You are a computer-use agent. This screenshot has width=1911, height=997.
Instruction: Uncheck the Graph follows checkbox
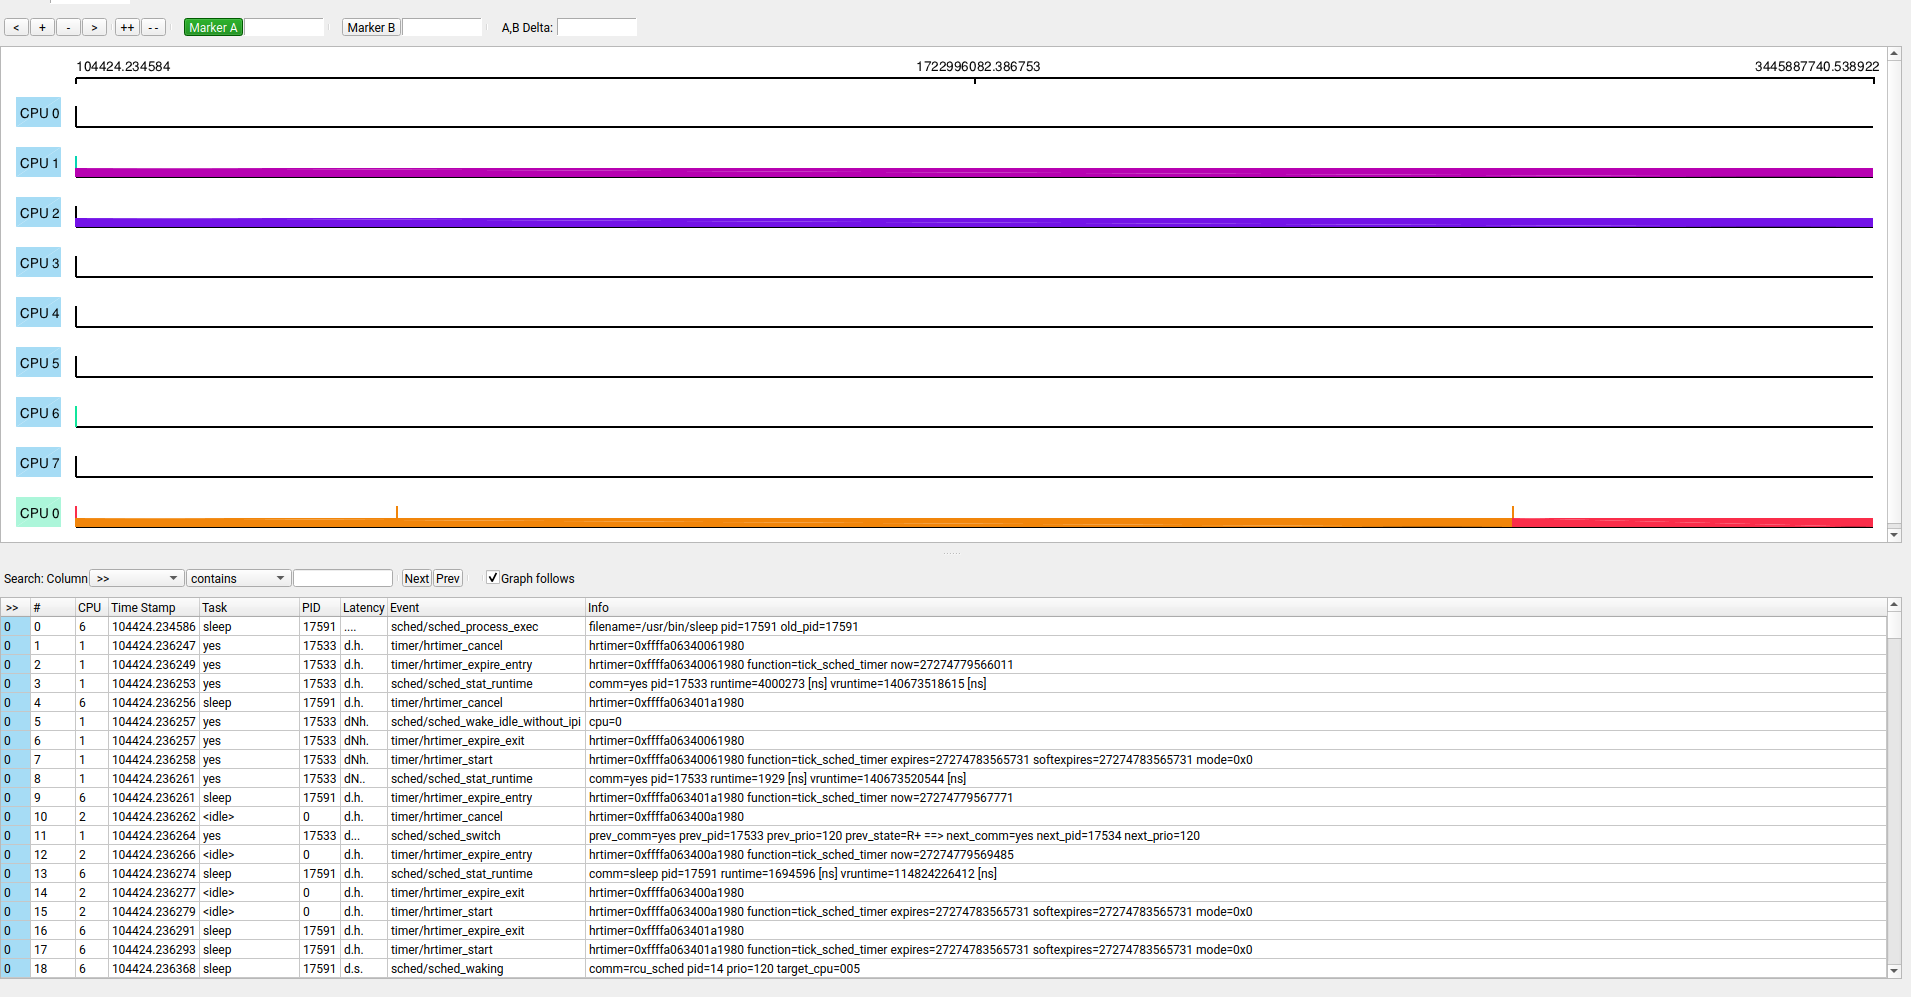coord(492,578)
